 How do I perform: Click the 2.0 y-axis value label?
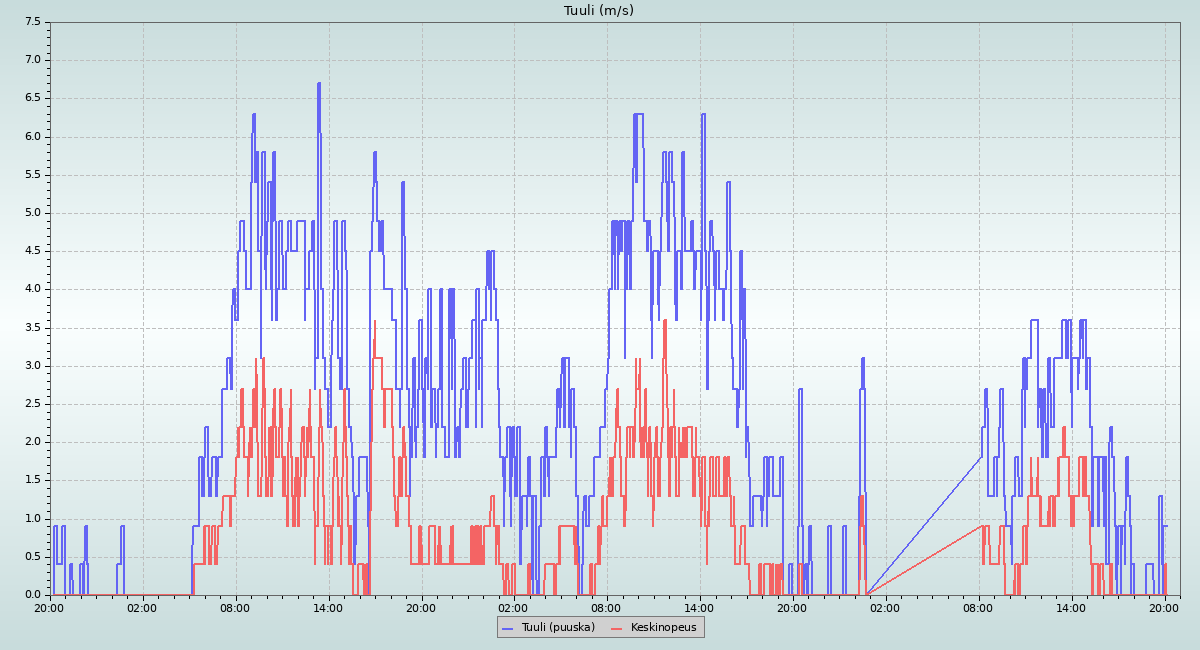(x=34, y=442)
